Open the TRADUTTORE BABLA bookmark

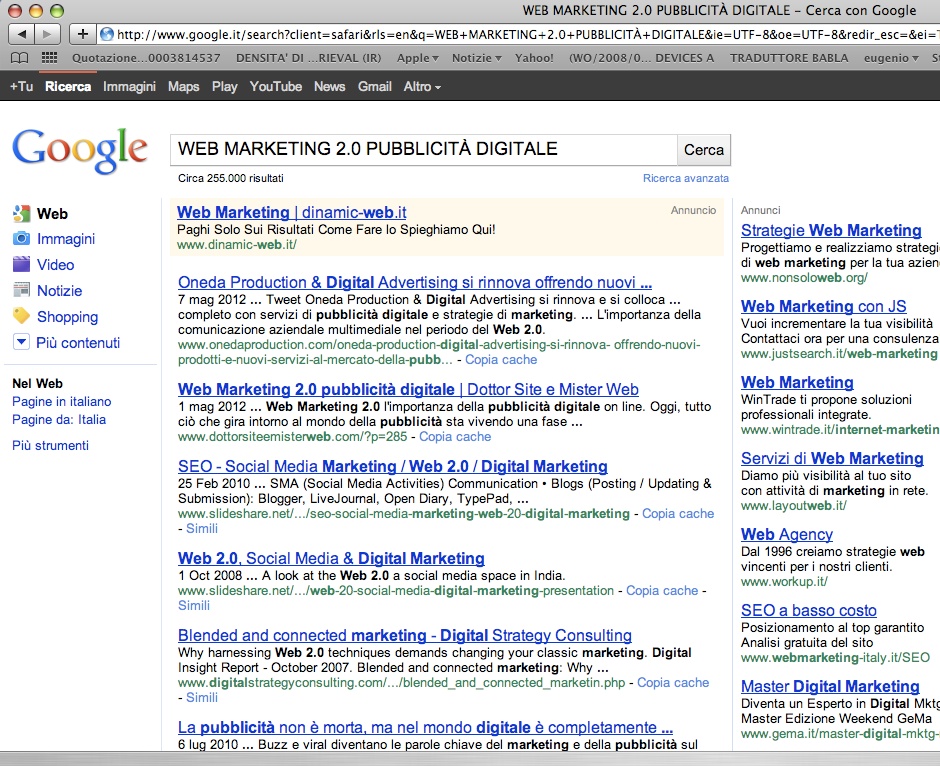tap(789, 58)
